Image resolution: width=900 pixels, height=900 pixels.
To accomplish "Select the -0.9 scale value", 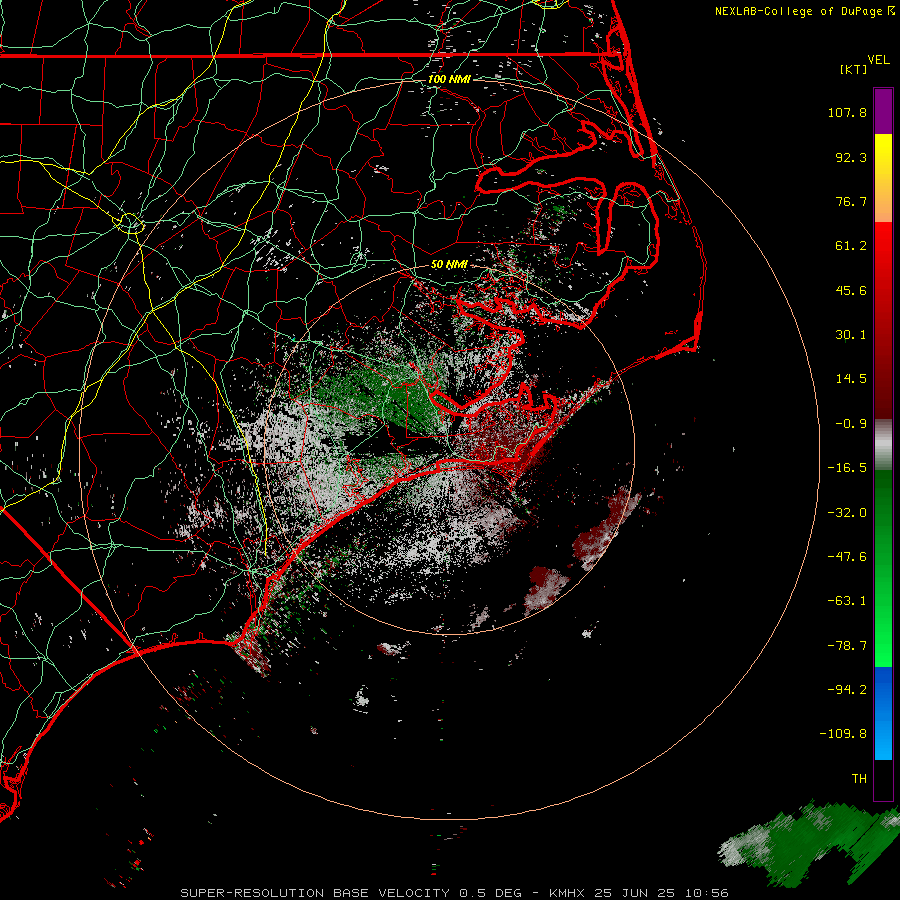I will (x=851, y=424).
